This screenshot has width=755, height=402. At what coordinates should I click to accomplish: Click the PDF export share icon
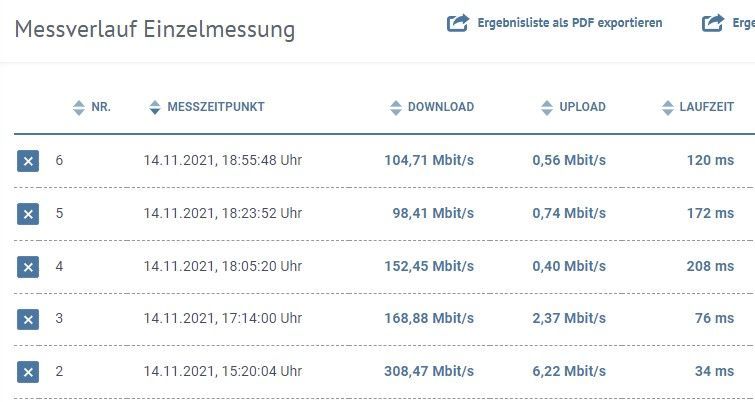click(x=458, y=23)
